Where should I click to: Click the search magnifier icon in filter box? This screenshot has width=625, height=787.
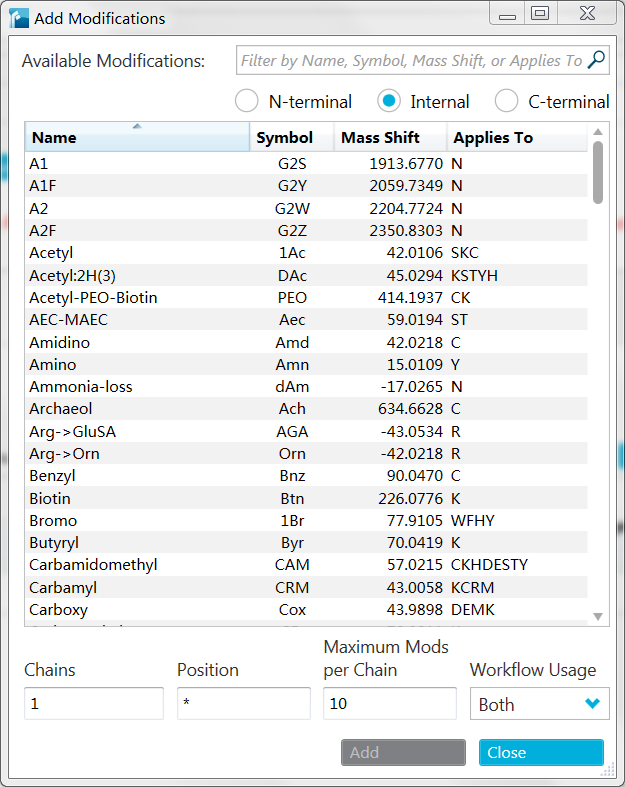pos(596,60)
